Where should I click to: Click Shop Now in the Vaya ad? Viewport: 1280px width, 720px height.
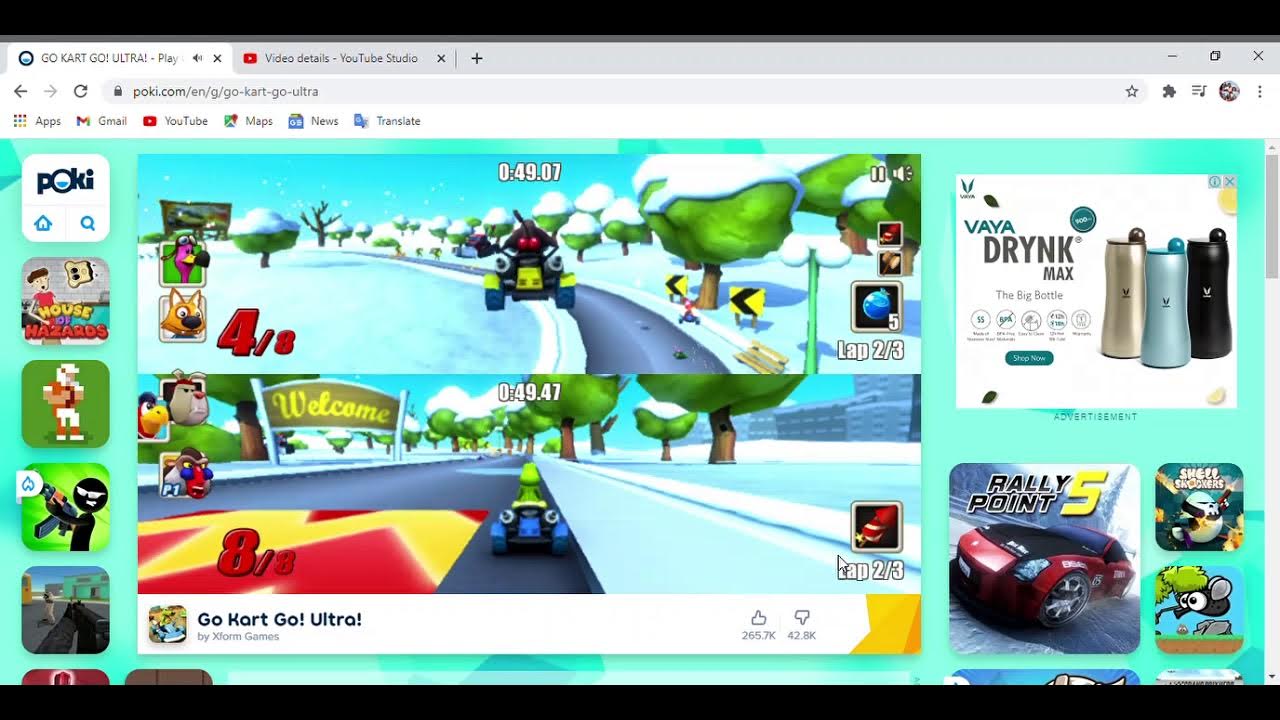pos(1029,358)
